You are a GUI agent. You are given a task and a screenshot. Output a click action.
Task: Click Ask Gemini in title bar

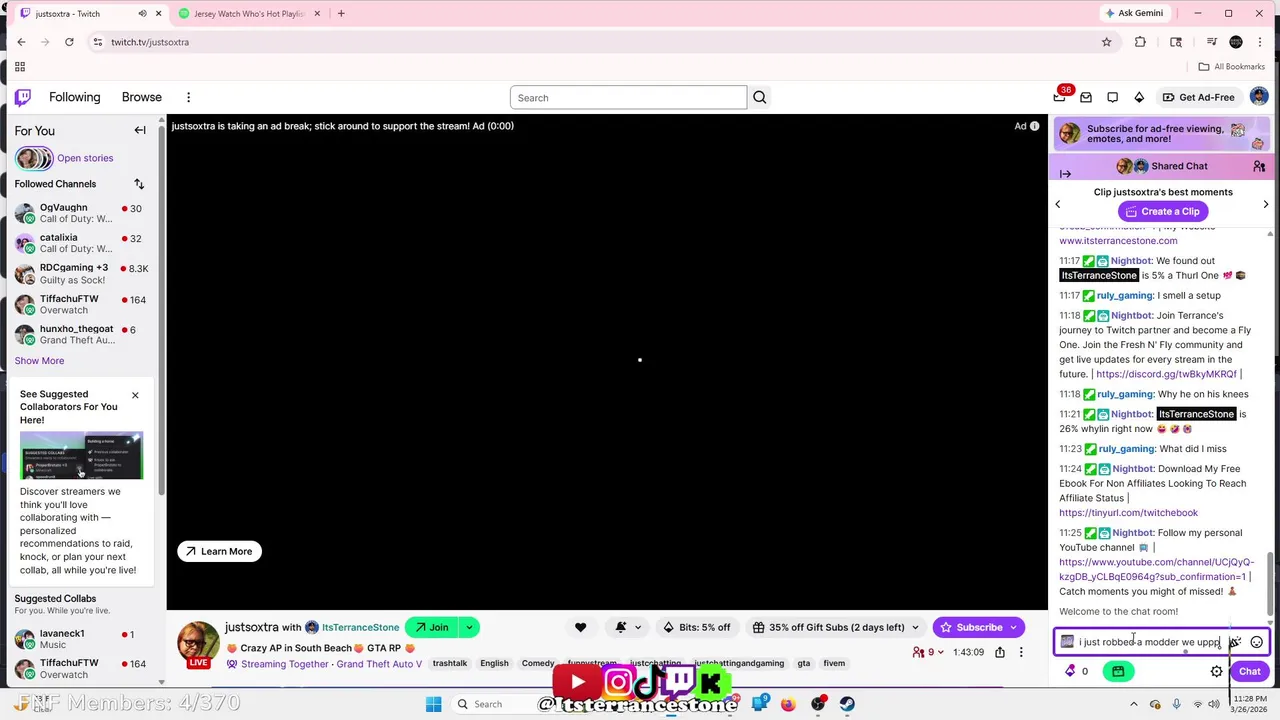[x=1134, y=14]
